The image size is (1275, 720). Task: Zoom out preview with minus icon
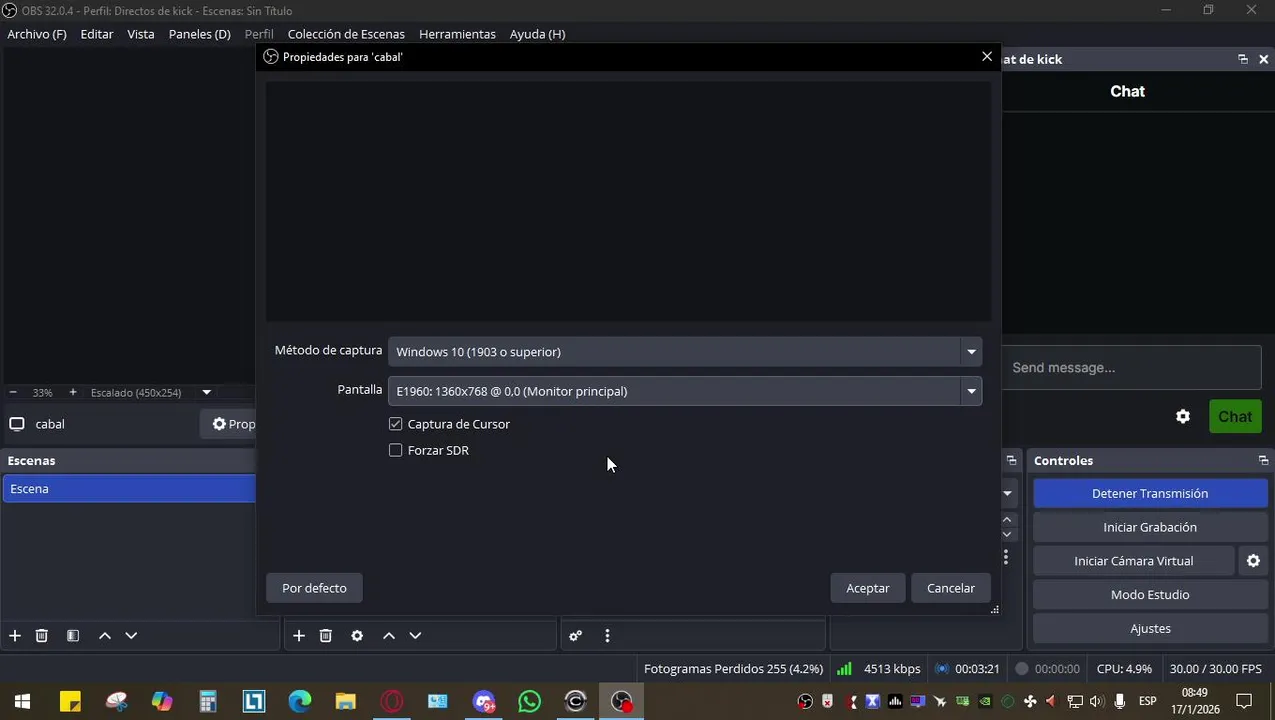point(13,392)
